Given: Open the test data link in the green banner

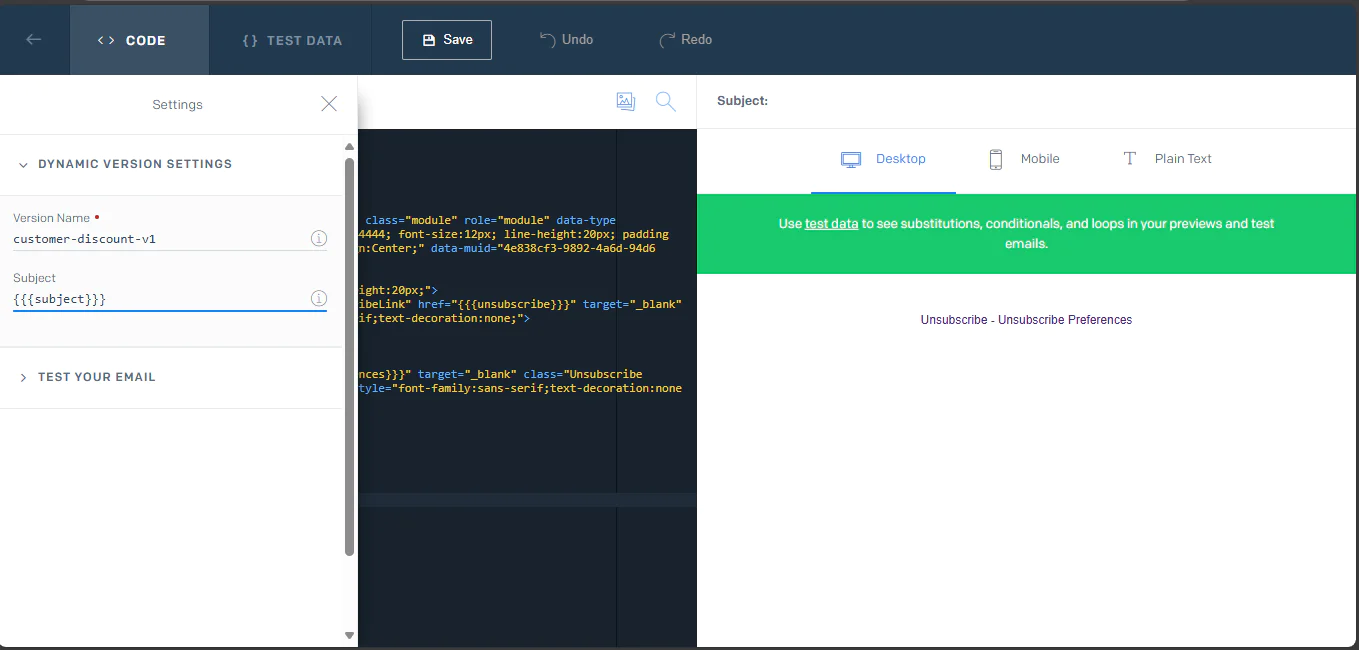Looking at the screenshot, I should (x=830, y=224).
